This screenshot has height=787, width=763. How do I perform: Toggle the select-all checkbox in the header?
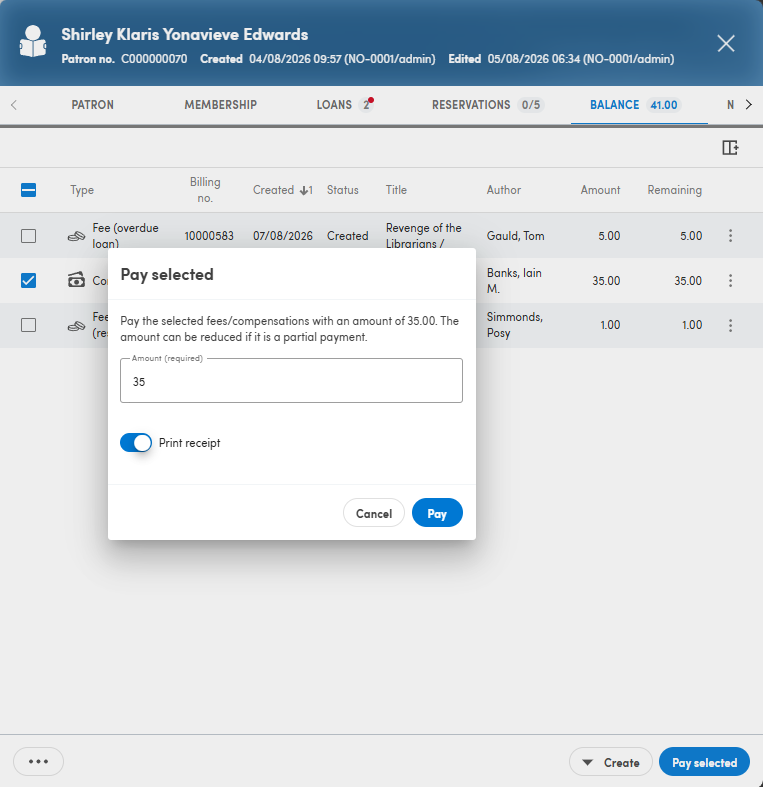pyautogui.click(x=29, y=190)
